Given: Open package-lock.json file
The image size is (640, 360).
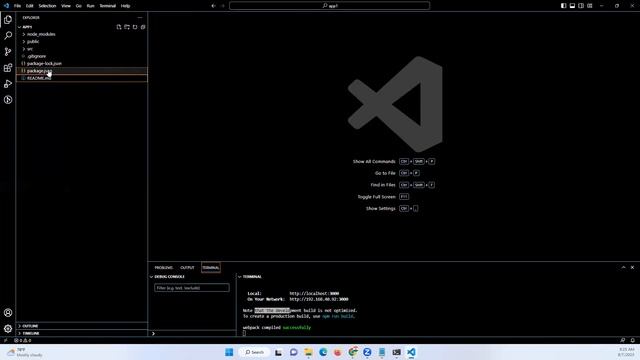Looking at the screenshot, I should point(82,64).
